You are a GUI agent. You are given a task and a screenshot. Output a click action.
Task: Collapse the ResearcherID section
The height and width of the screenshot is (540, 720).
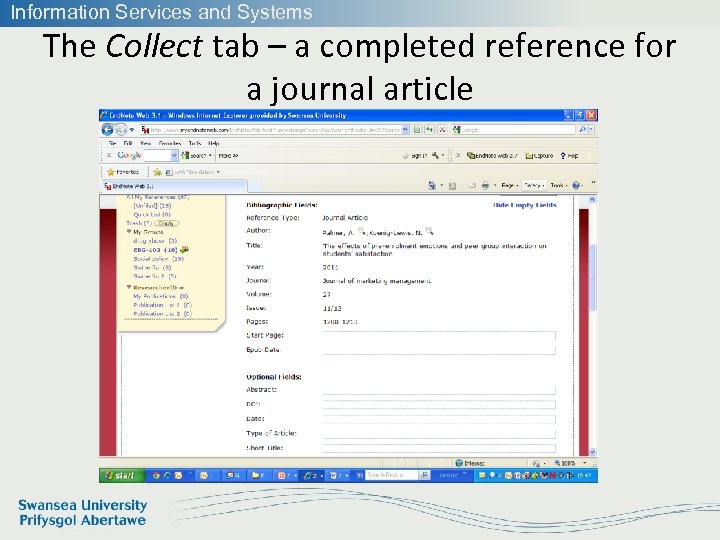tap(129, 287)
